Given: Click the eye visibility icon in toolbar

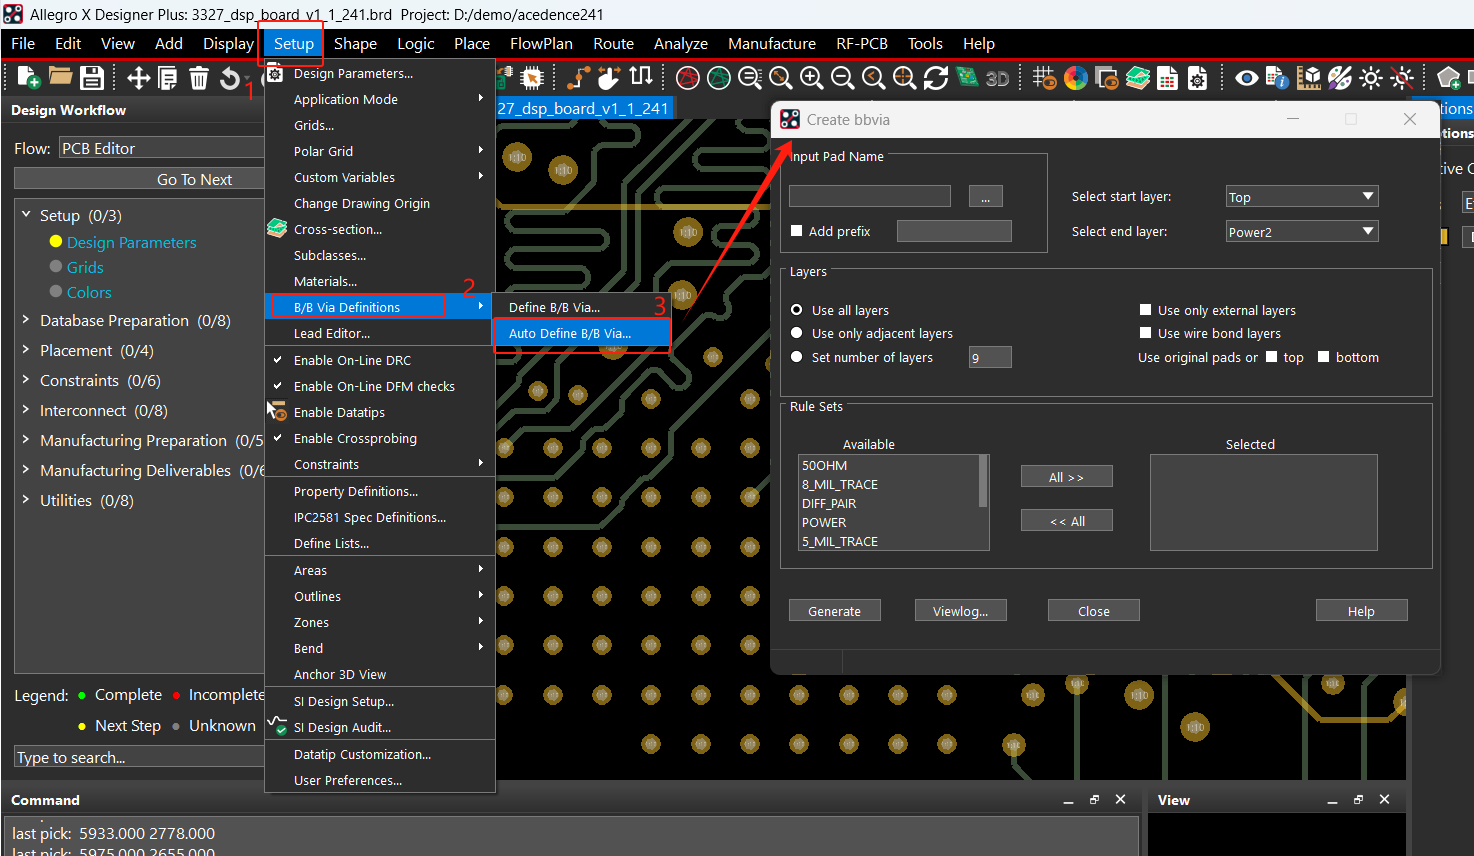Looking at the screenshot, I should tap(1246, 78).
